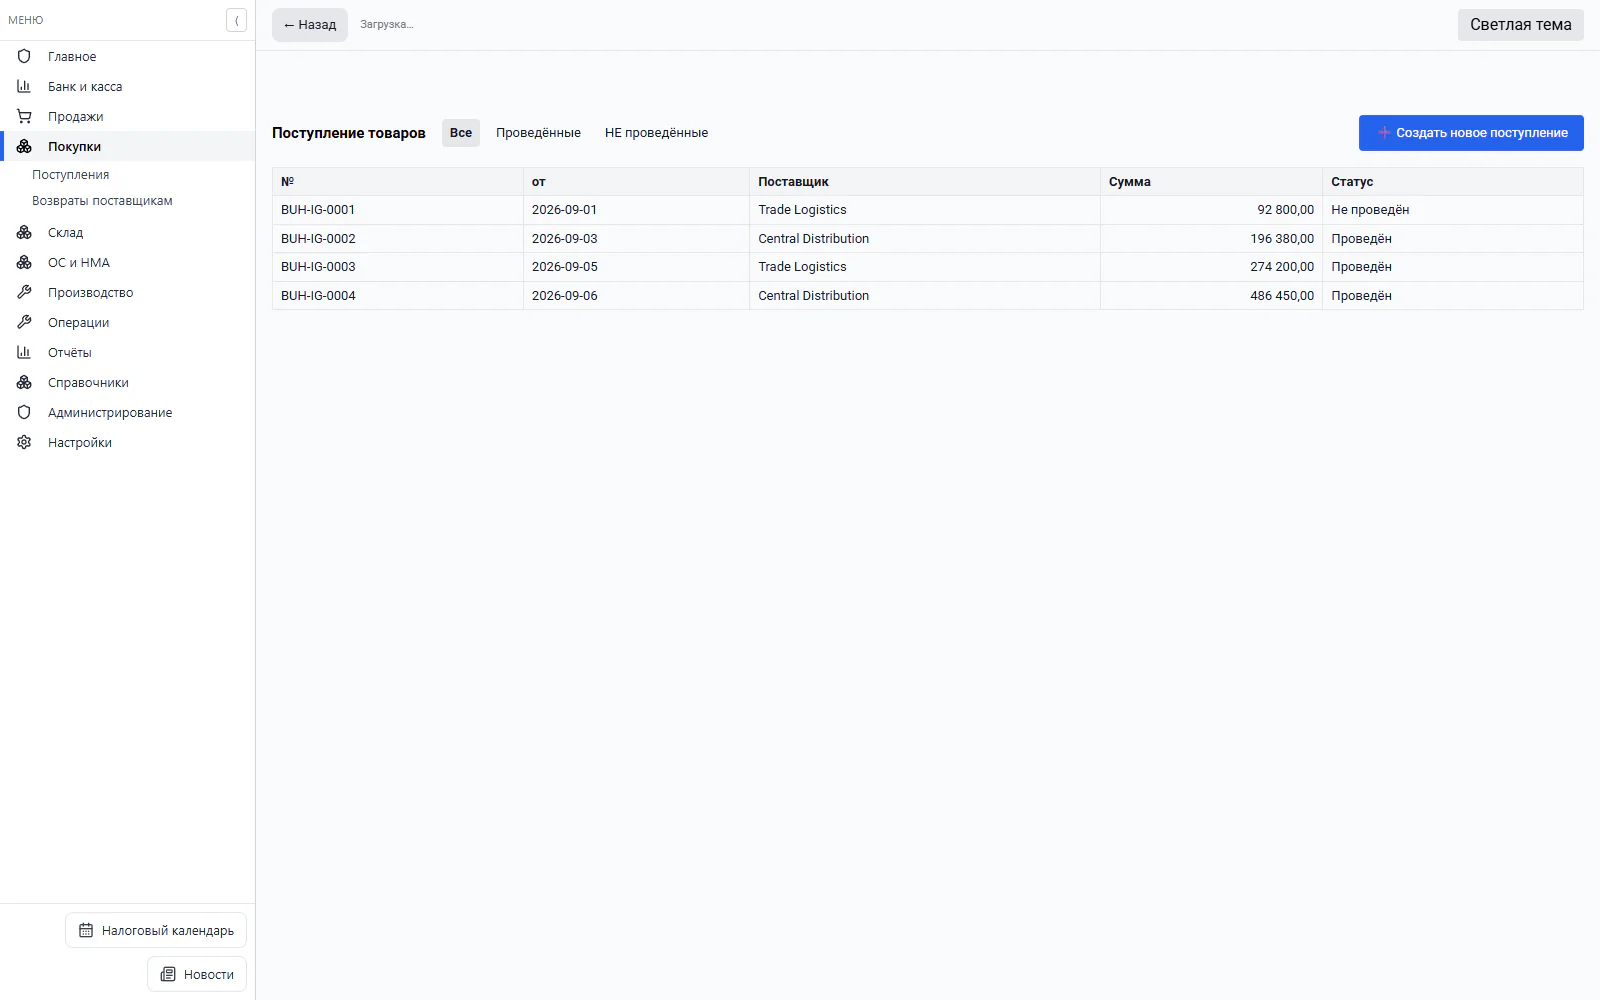Toggle the Светлая тема theme button

[x=1520, y=25]
